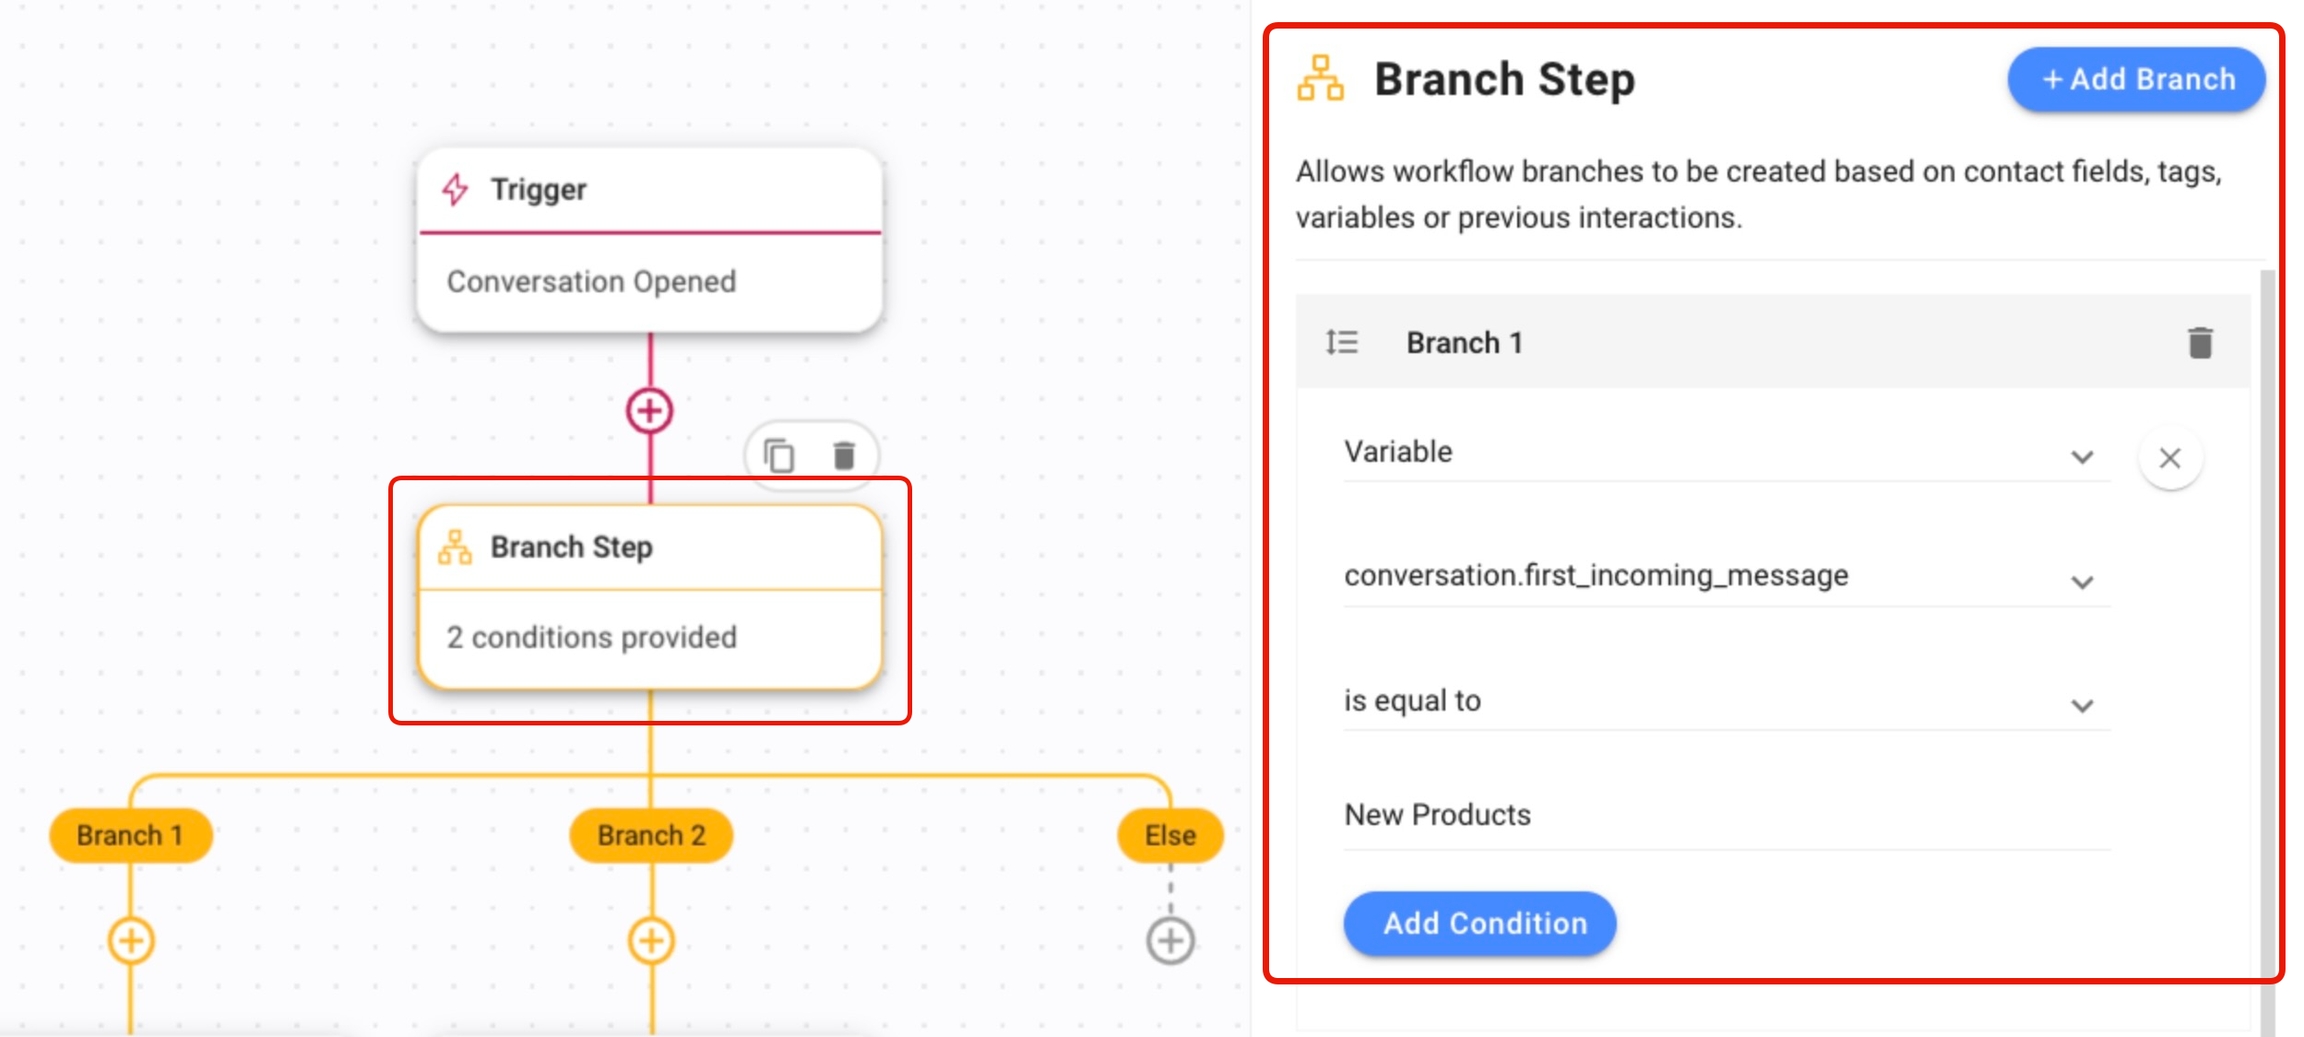Select the Else label on canvas
Viewport: 2304px width, 1037px height.
click(x=1170, y=835)
